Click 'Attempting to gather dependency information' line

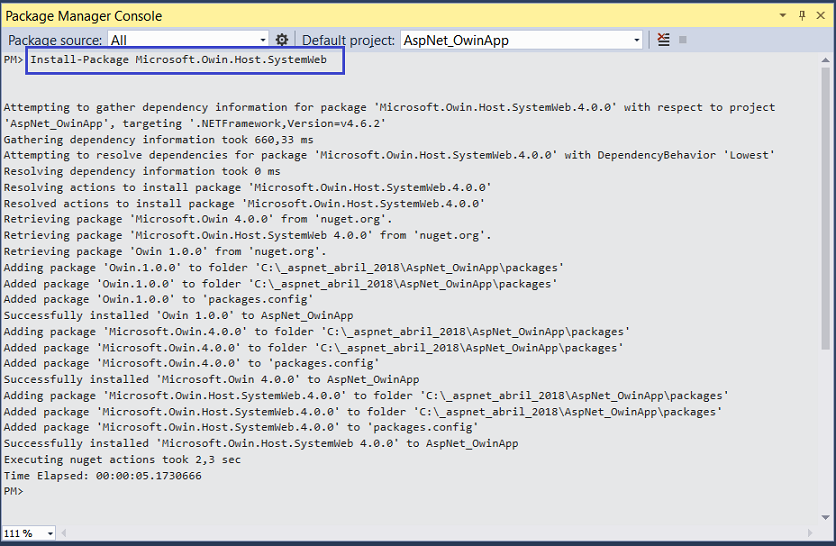(389, 107)
